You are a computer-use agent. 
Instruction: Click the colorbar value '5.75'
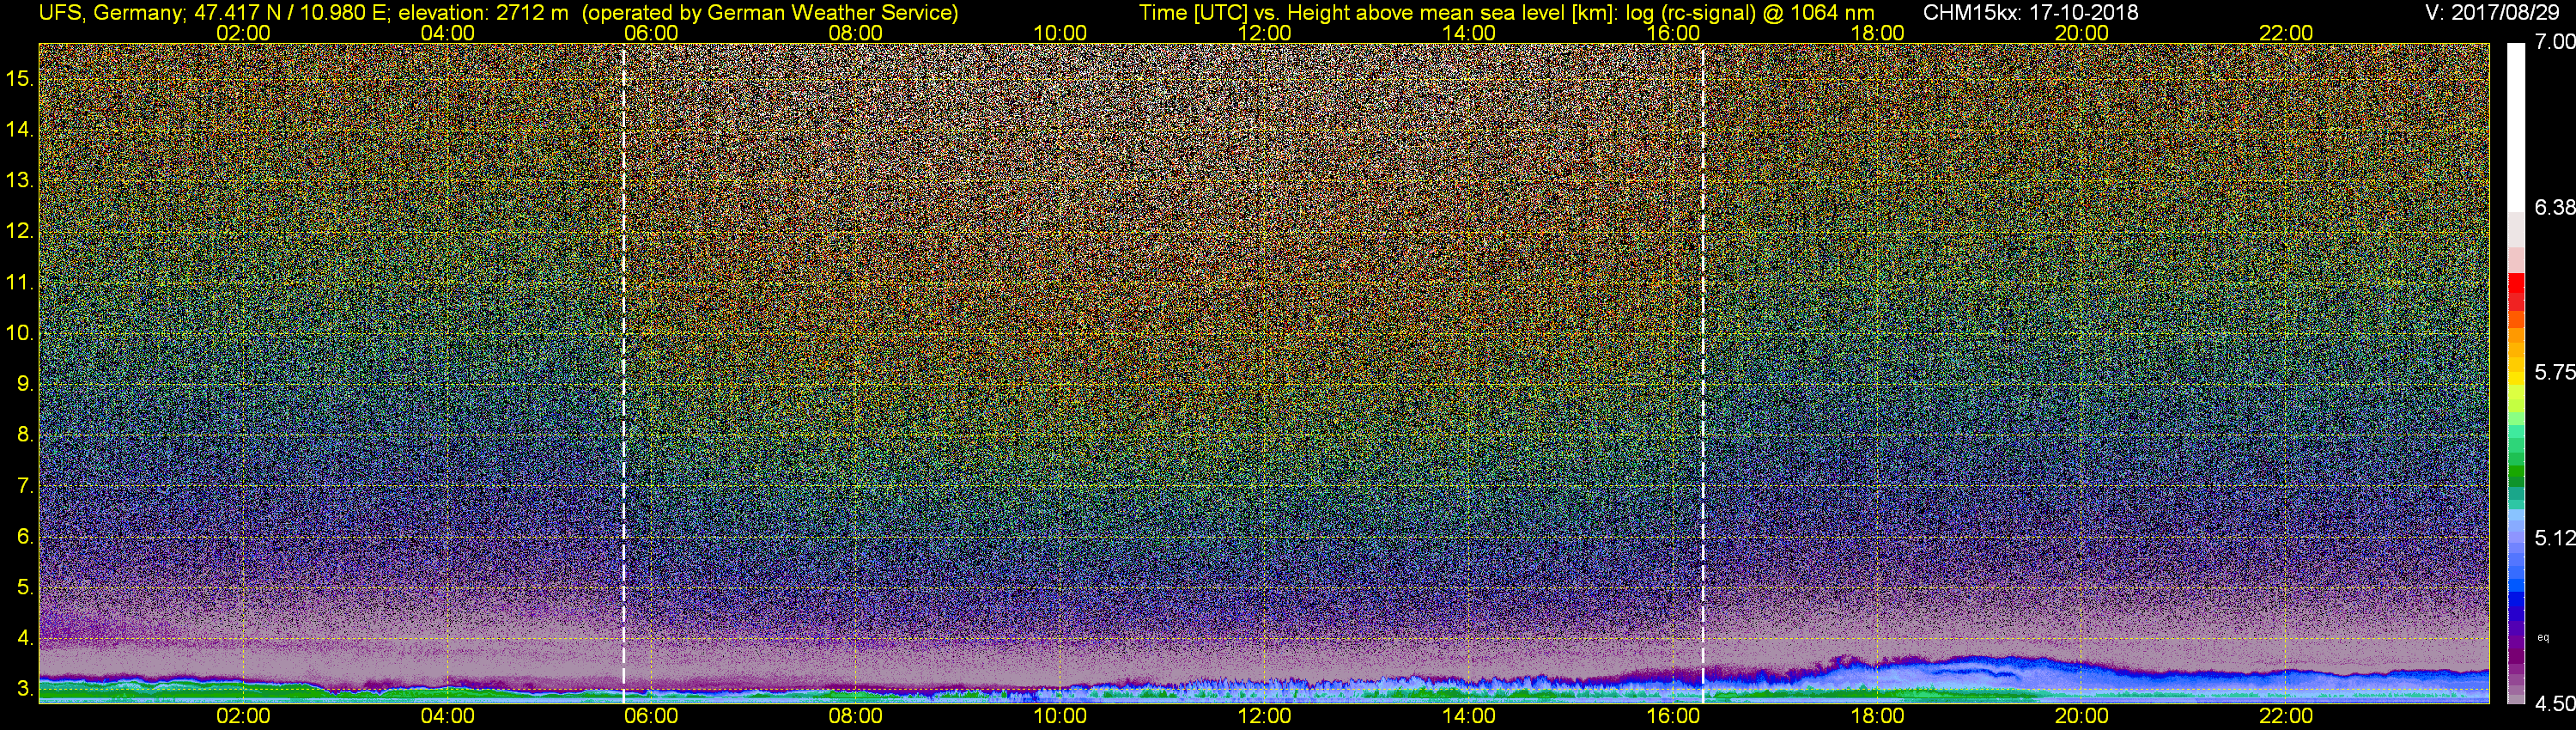[x=2555, y=372]
